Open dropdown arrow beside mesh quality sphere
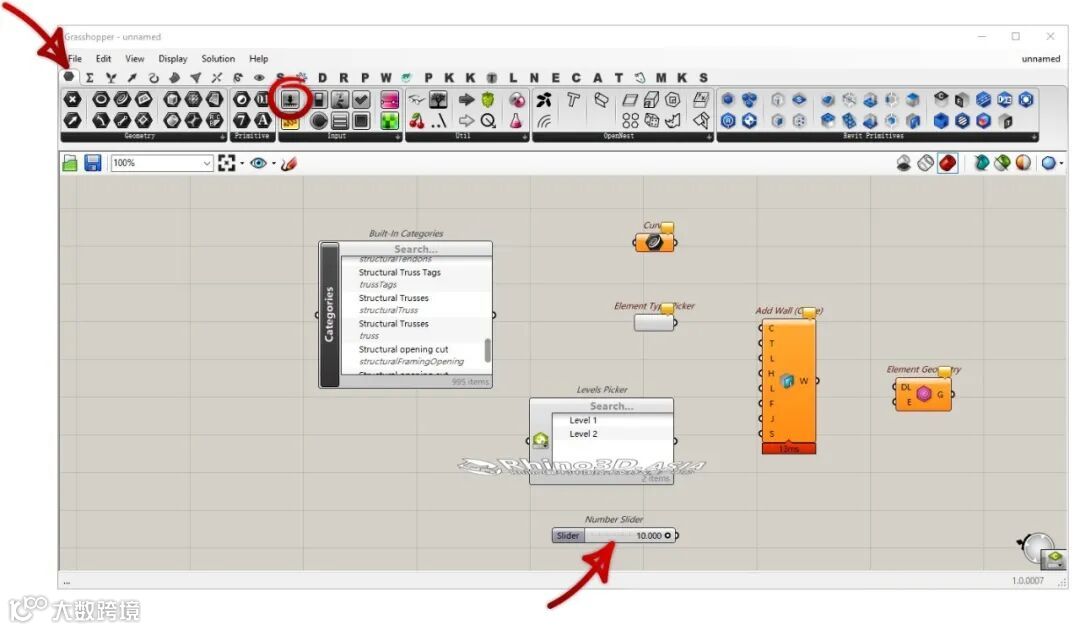 (1061, 164)
